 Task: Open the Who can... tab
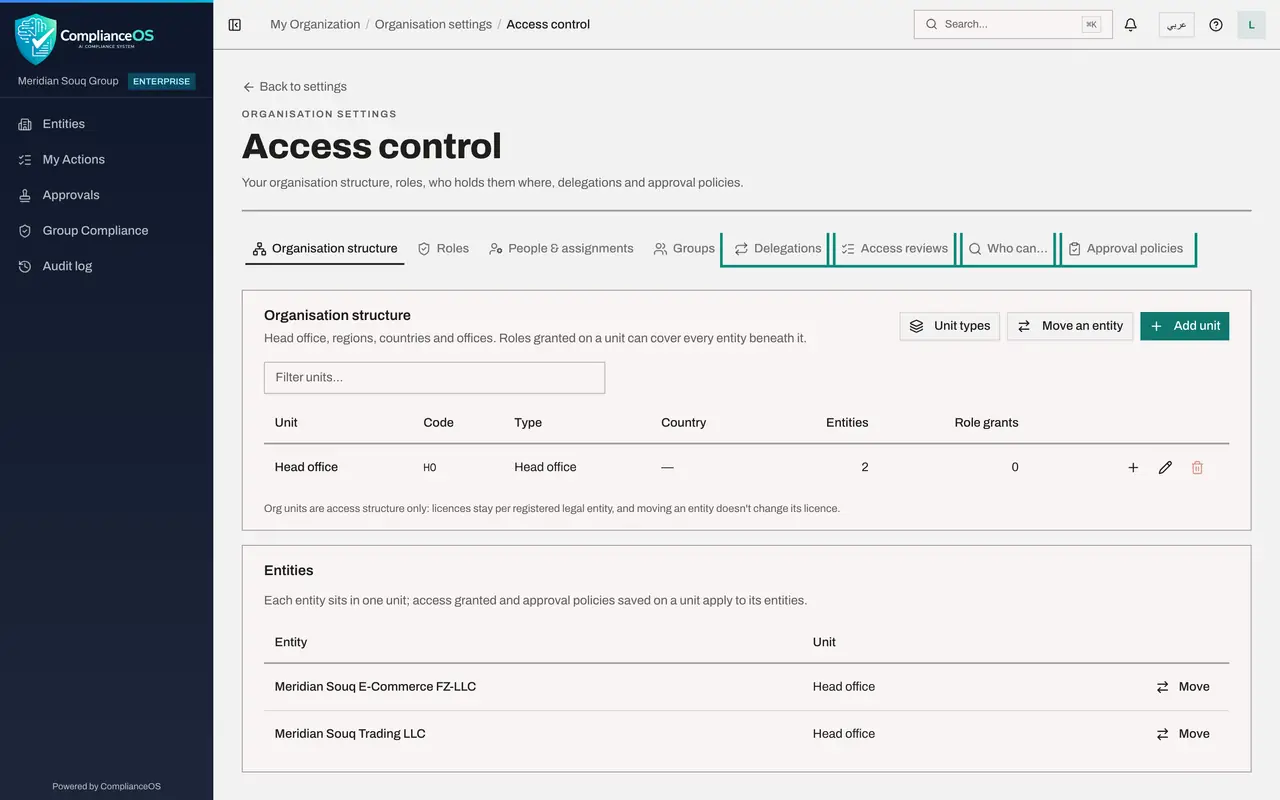click(1007, 248)
